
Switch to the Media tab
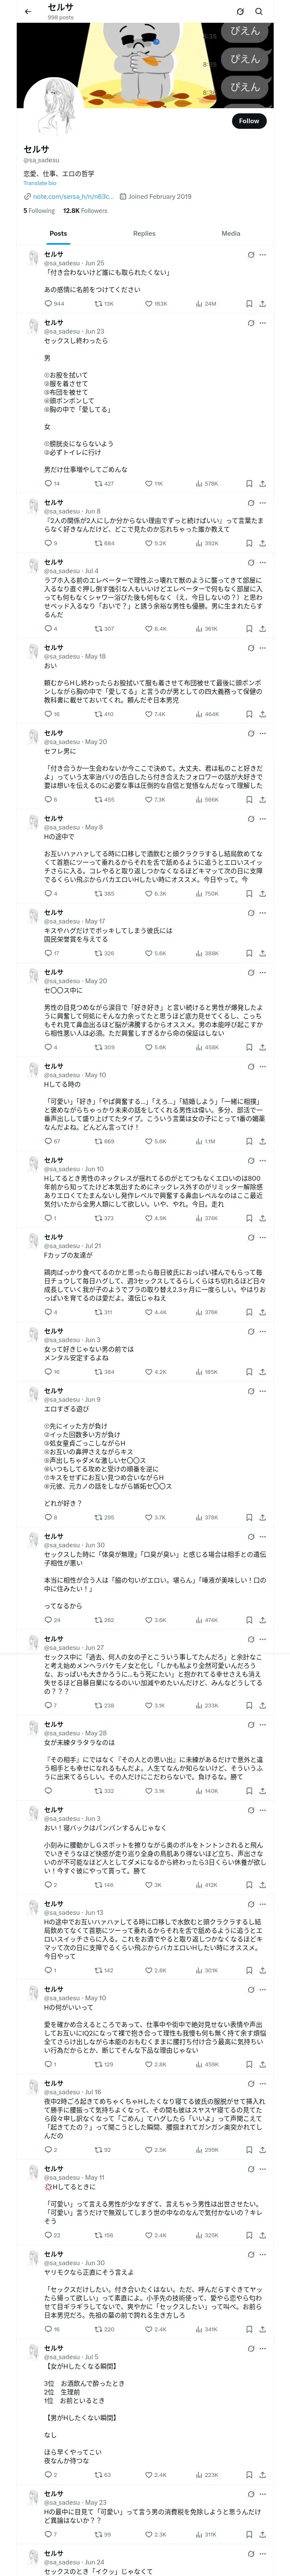pos(231,233)
